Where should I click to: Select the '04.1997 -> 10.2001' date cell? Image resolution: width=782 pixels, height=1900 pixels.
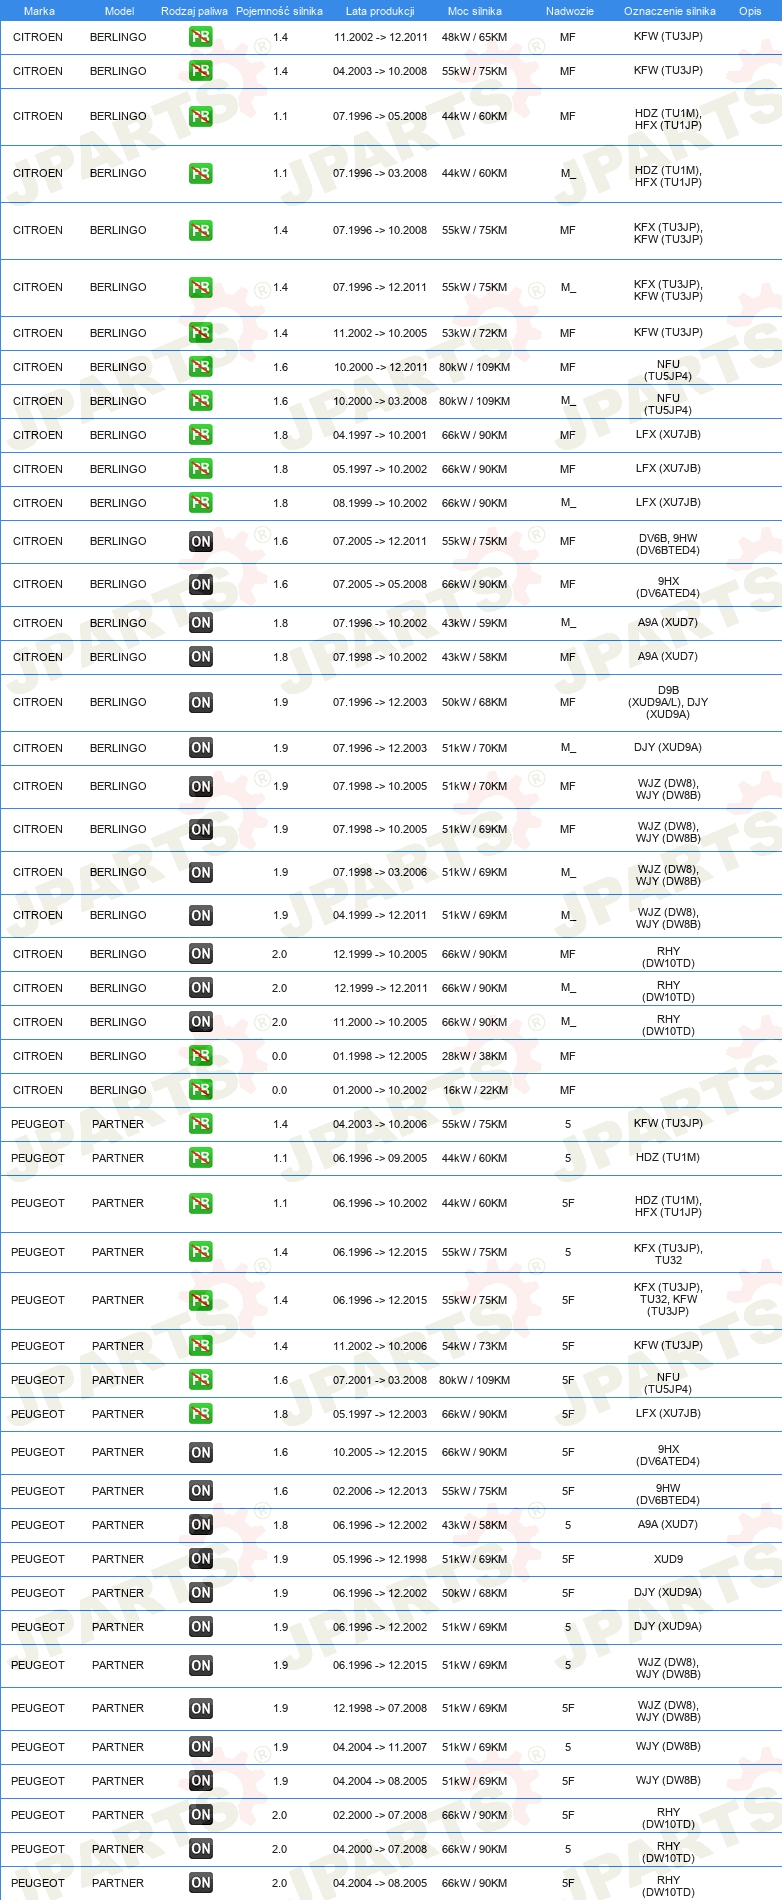(x=380, y=435)
